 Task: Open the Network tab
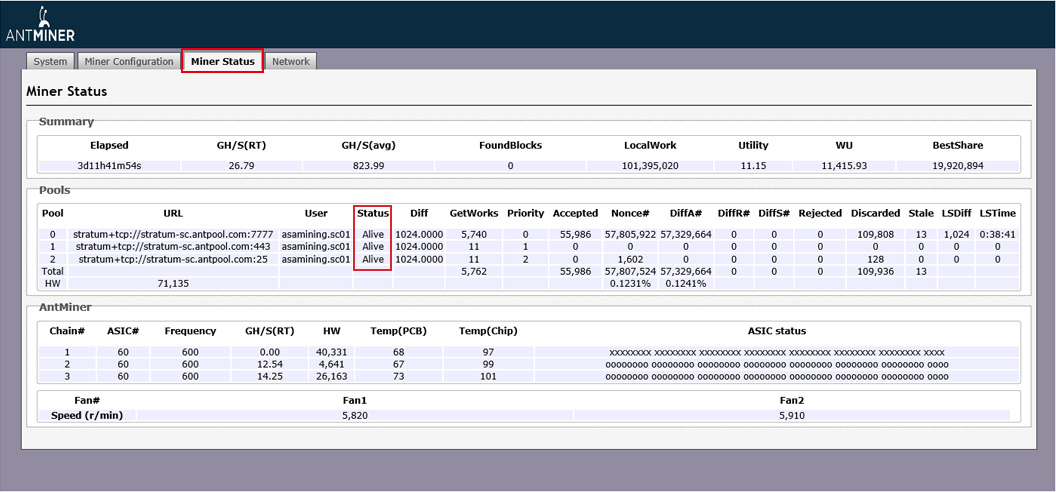(x=291, y=61)
